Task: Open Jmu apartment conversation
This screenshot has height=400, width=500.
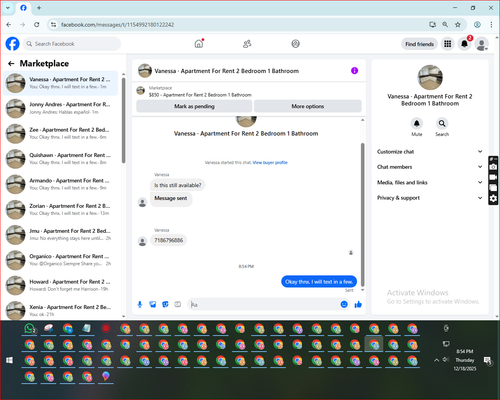Action: point(61,235)
